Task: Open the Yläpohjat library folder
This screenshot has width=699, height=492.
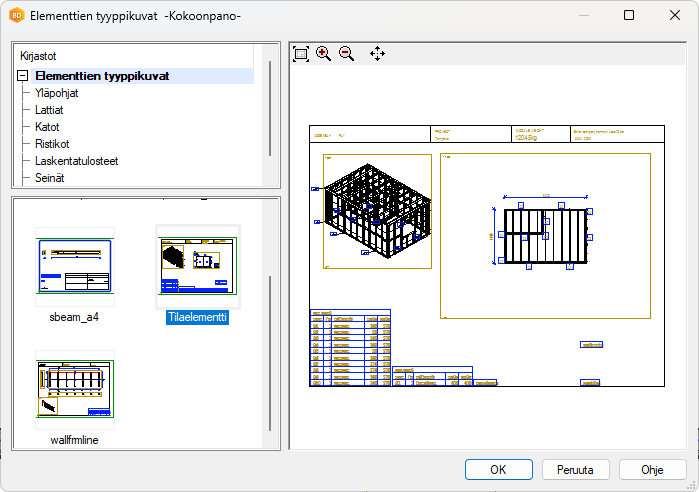Action: click(57, 93)
